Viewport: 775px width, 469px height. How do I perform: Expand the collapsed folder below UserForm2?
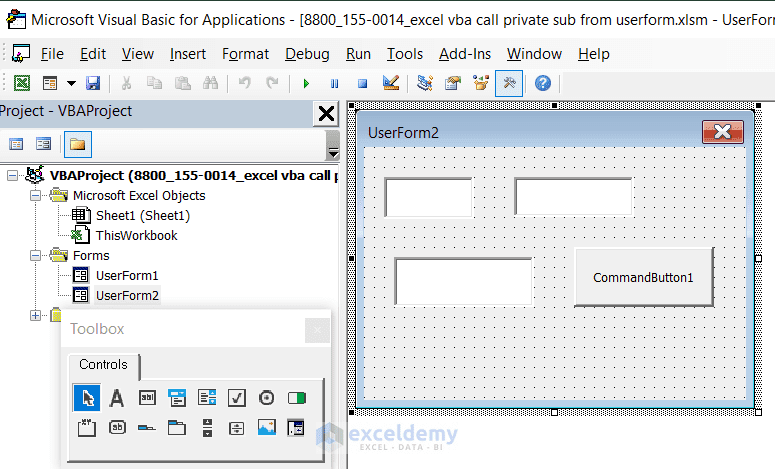[35, 315]
